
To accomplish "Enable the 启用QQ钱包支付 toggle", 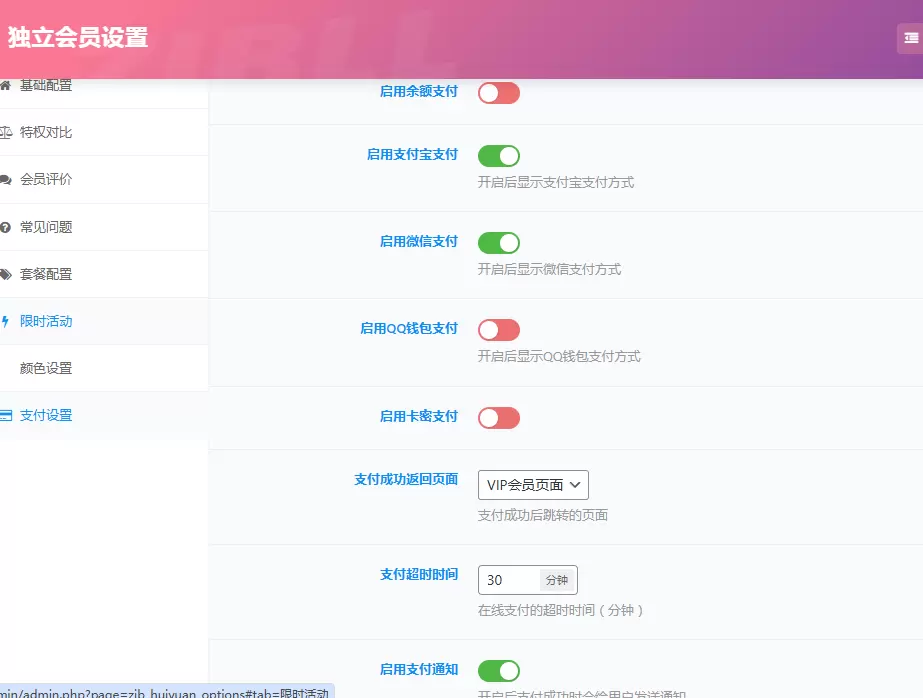I will point(499,330).
